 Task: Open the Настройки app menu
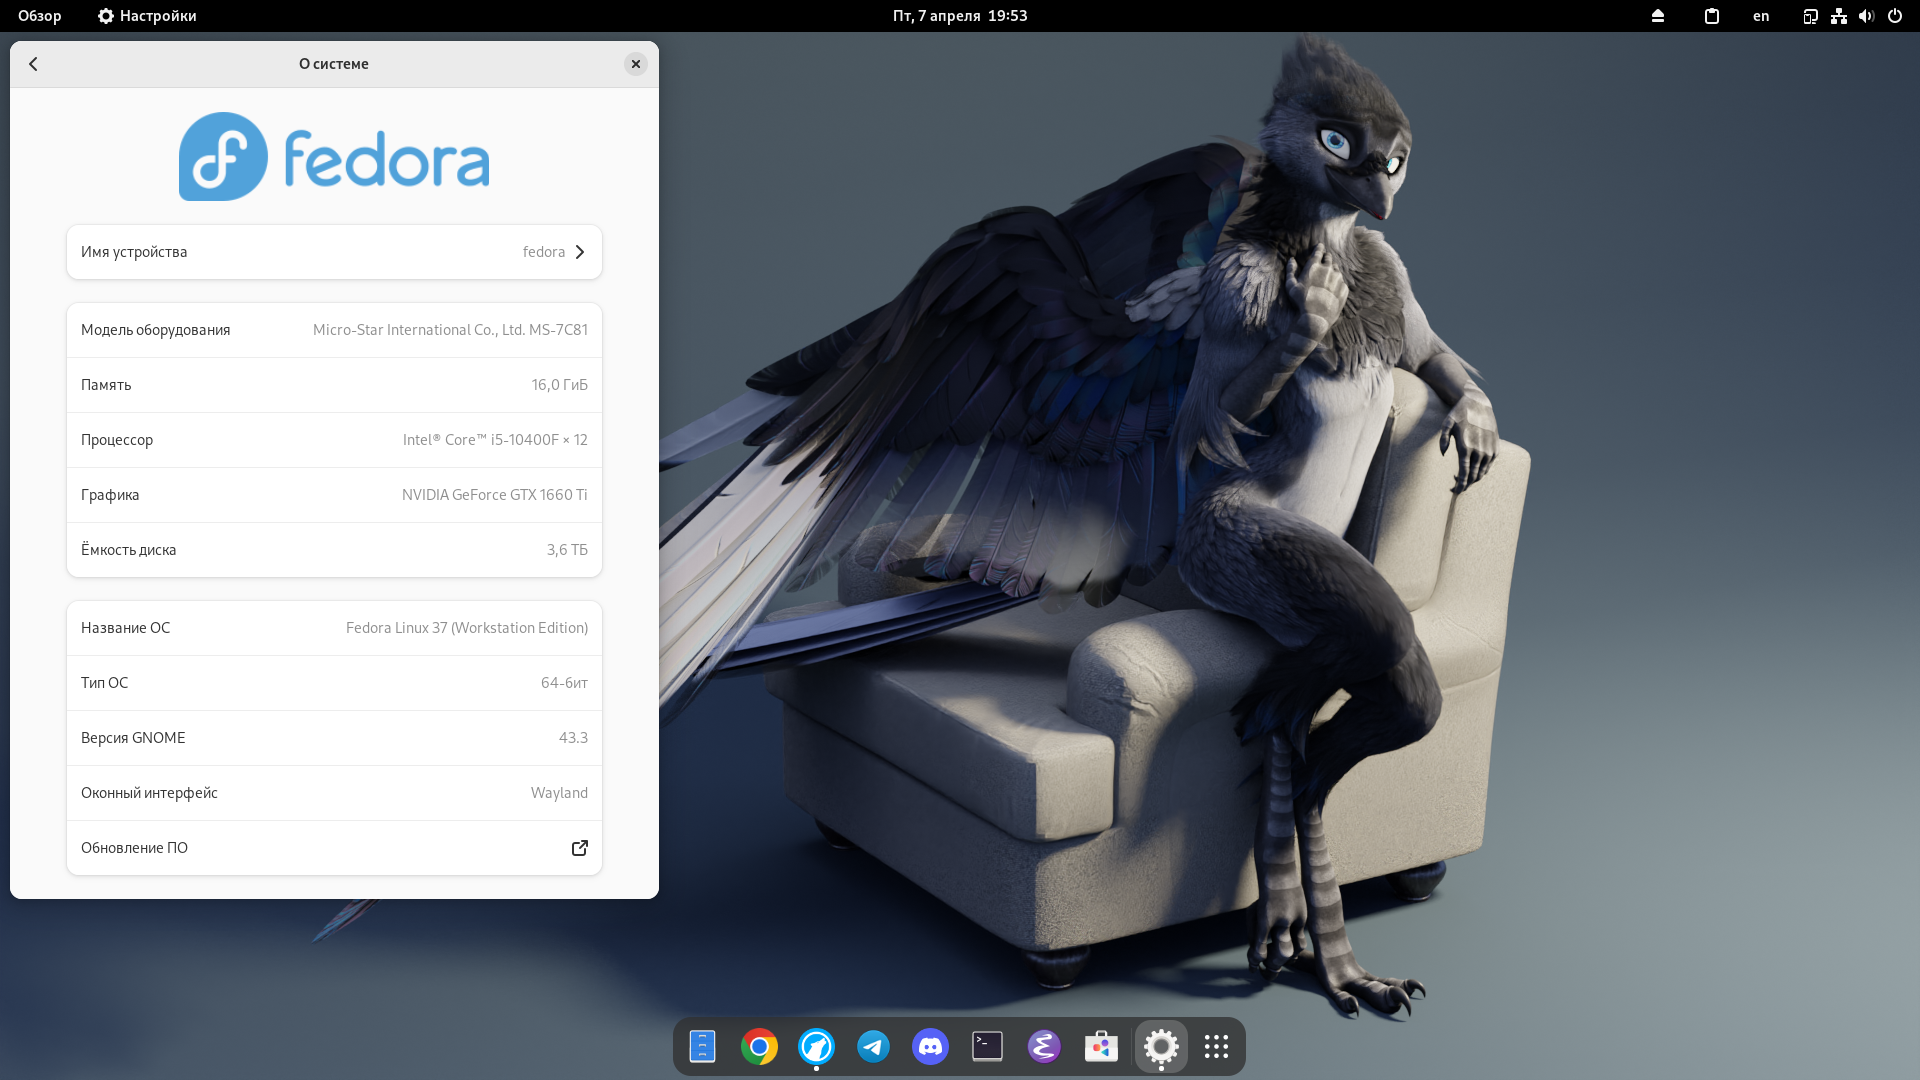click(x=147, y=16)
